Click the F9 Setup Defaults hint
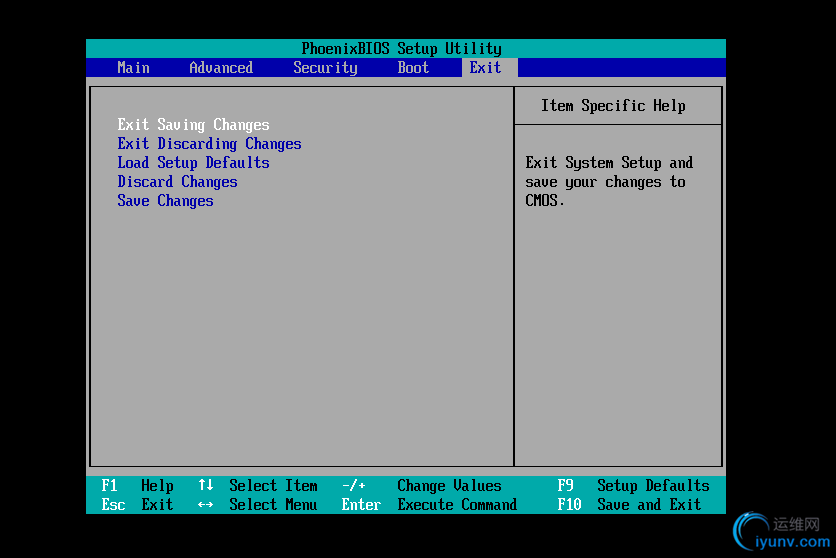The height and width of the screenshot is (558, 836). 633,486
